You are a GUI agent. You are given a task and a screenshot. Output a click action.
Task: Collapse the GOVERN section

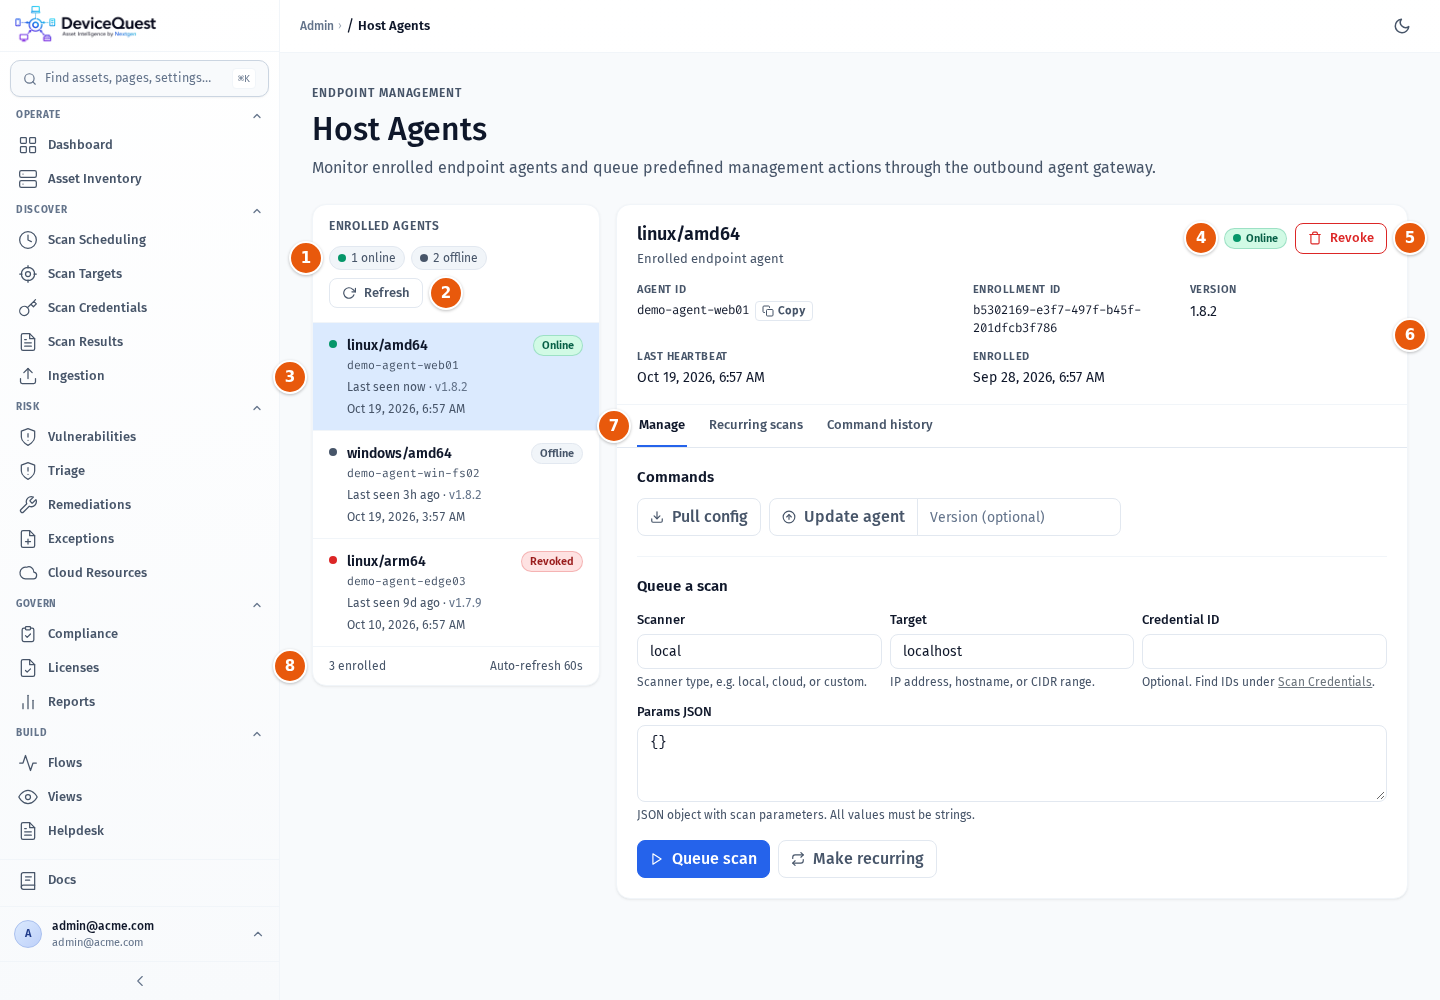257,605
